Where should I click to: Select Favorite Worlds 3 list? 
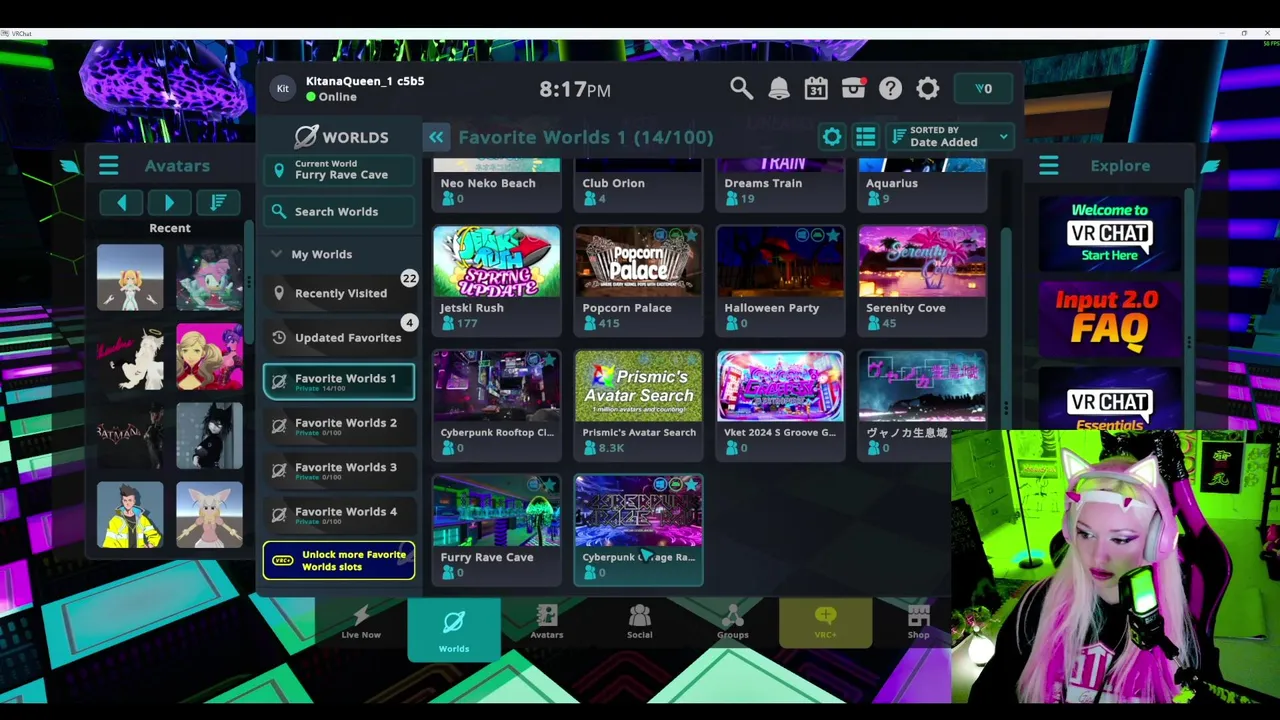339,470
